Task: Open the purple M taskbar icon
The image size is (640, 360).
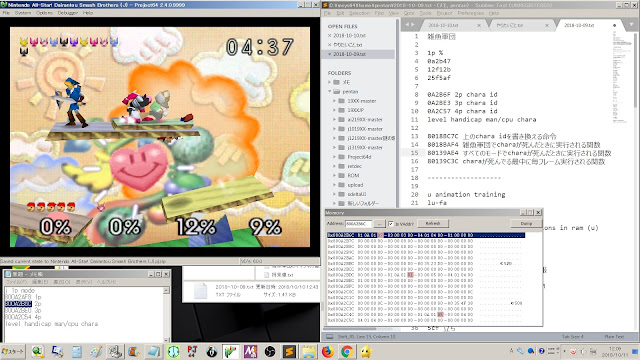Action: (x=250, y=351)
